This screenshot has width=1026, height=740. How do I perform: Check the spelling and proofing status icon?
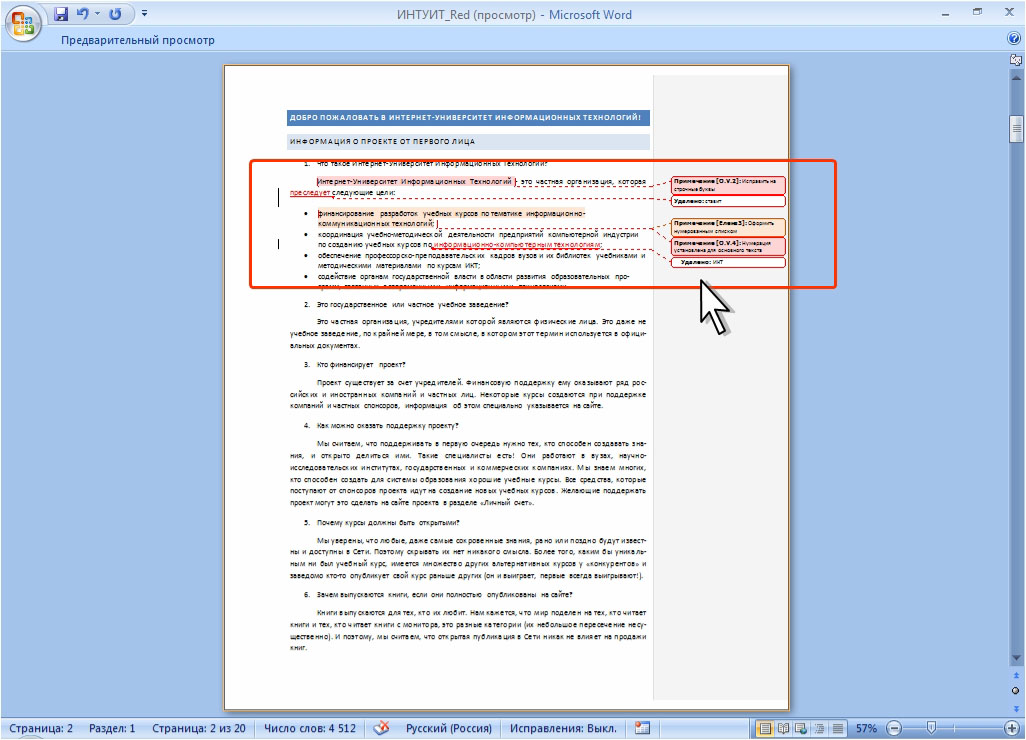(x=381, y=728)
